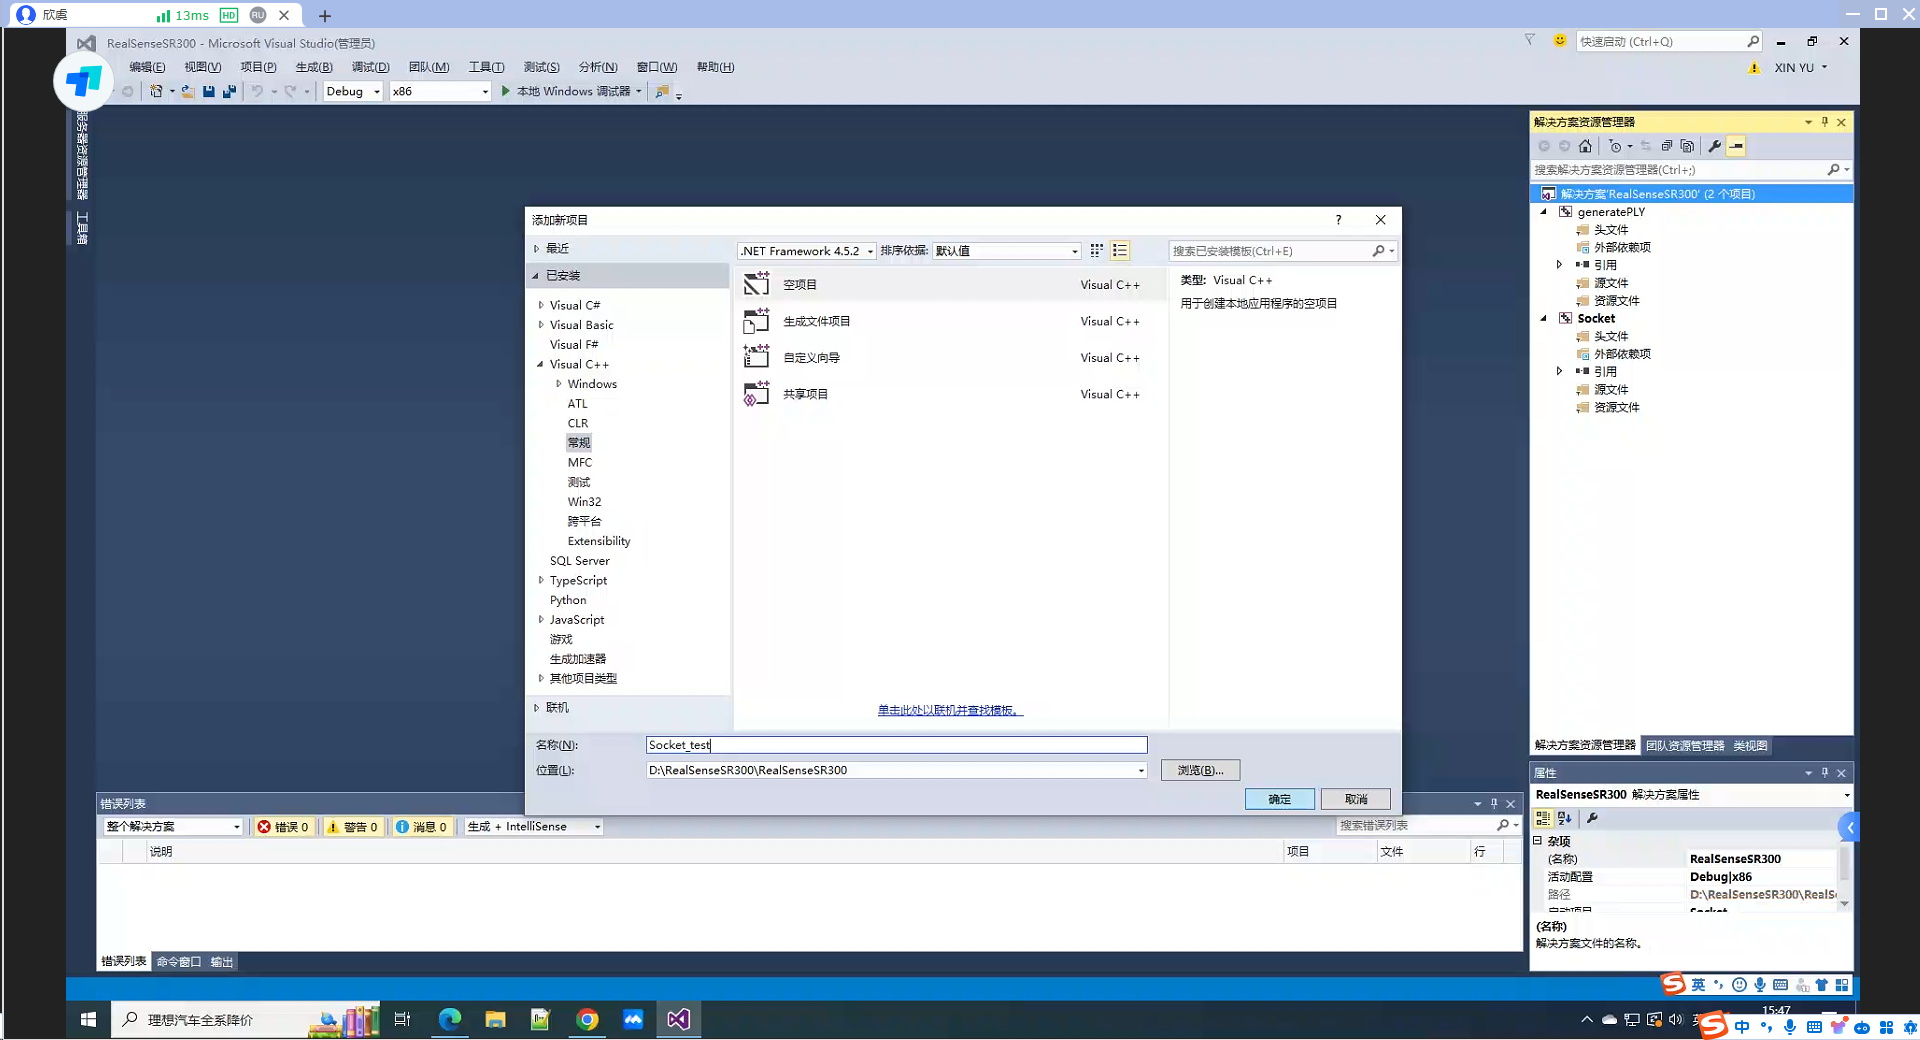Click Categorized icon in Properties panel

pyautogui.click(x=1543, y=818)
